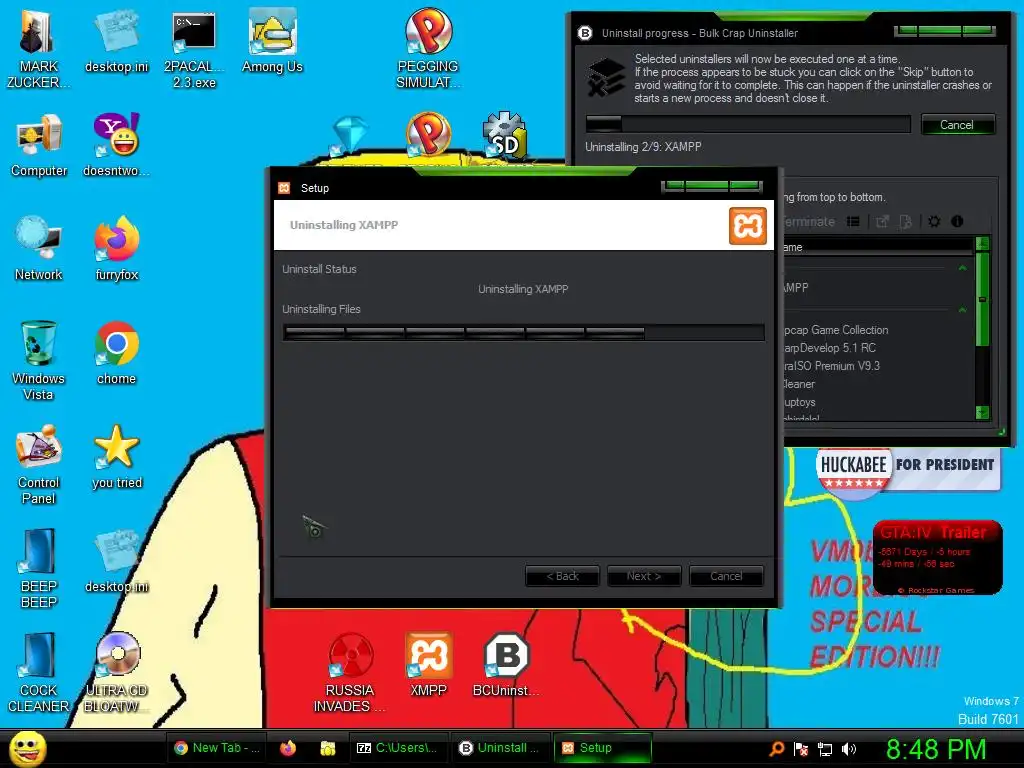This screenshot has height=768, width=1024.
Task: Click the Back button in Setup dialog
Action: pyautogui.click(x=562, y=576)
